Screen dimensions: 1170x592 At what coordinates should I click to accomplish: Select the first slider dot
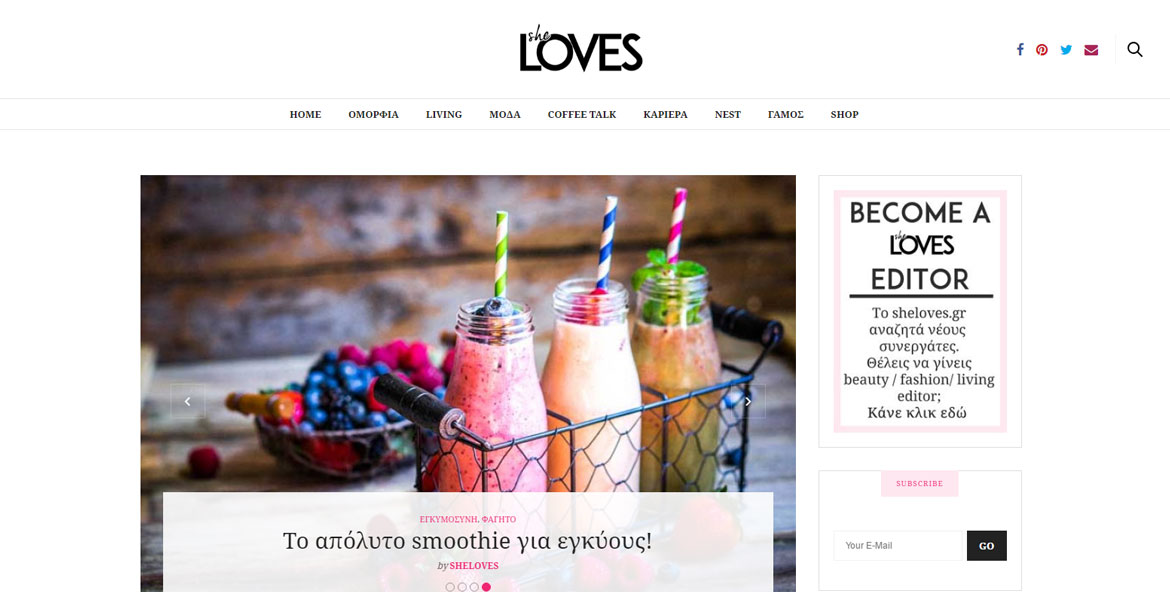pos(450,588)
